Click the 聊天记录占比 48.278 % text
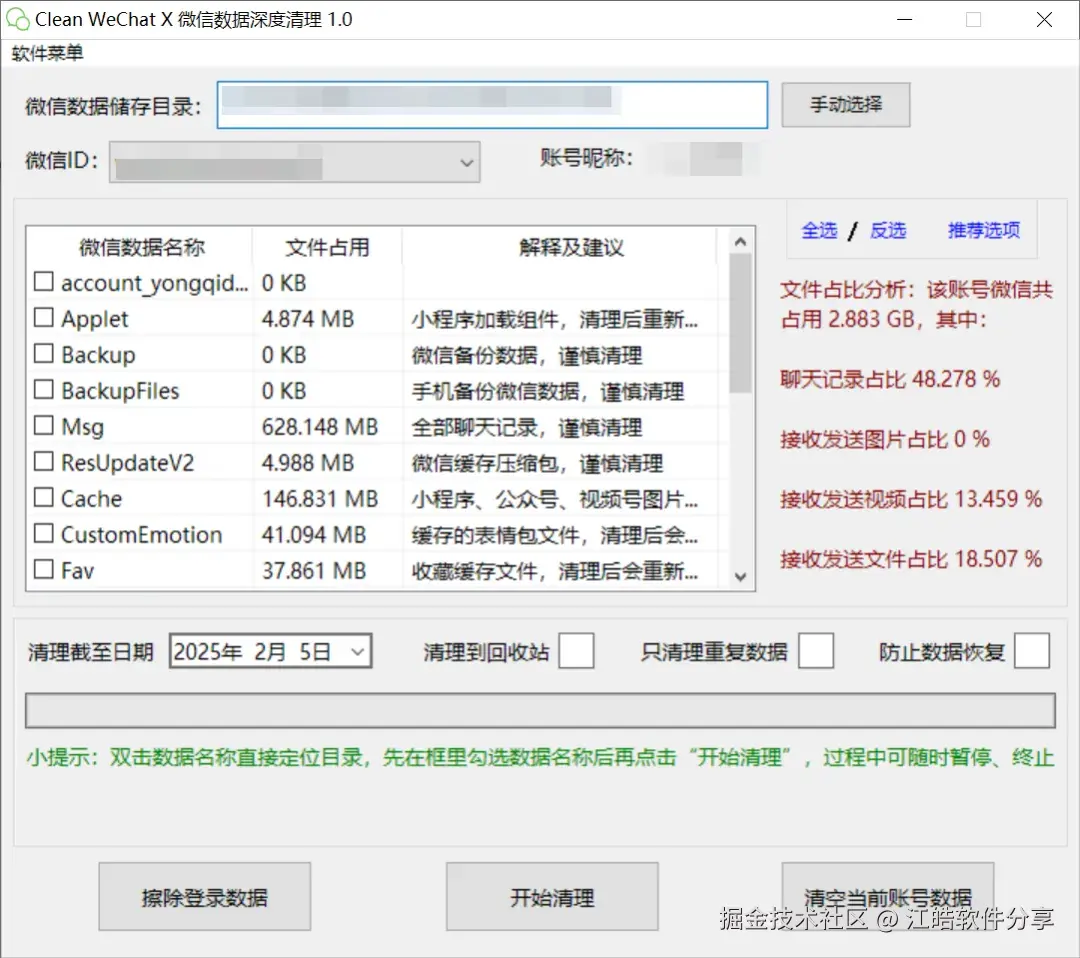 point(889,379)
